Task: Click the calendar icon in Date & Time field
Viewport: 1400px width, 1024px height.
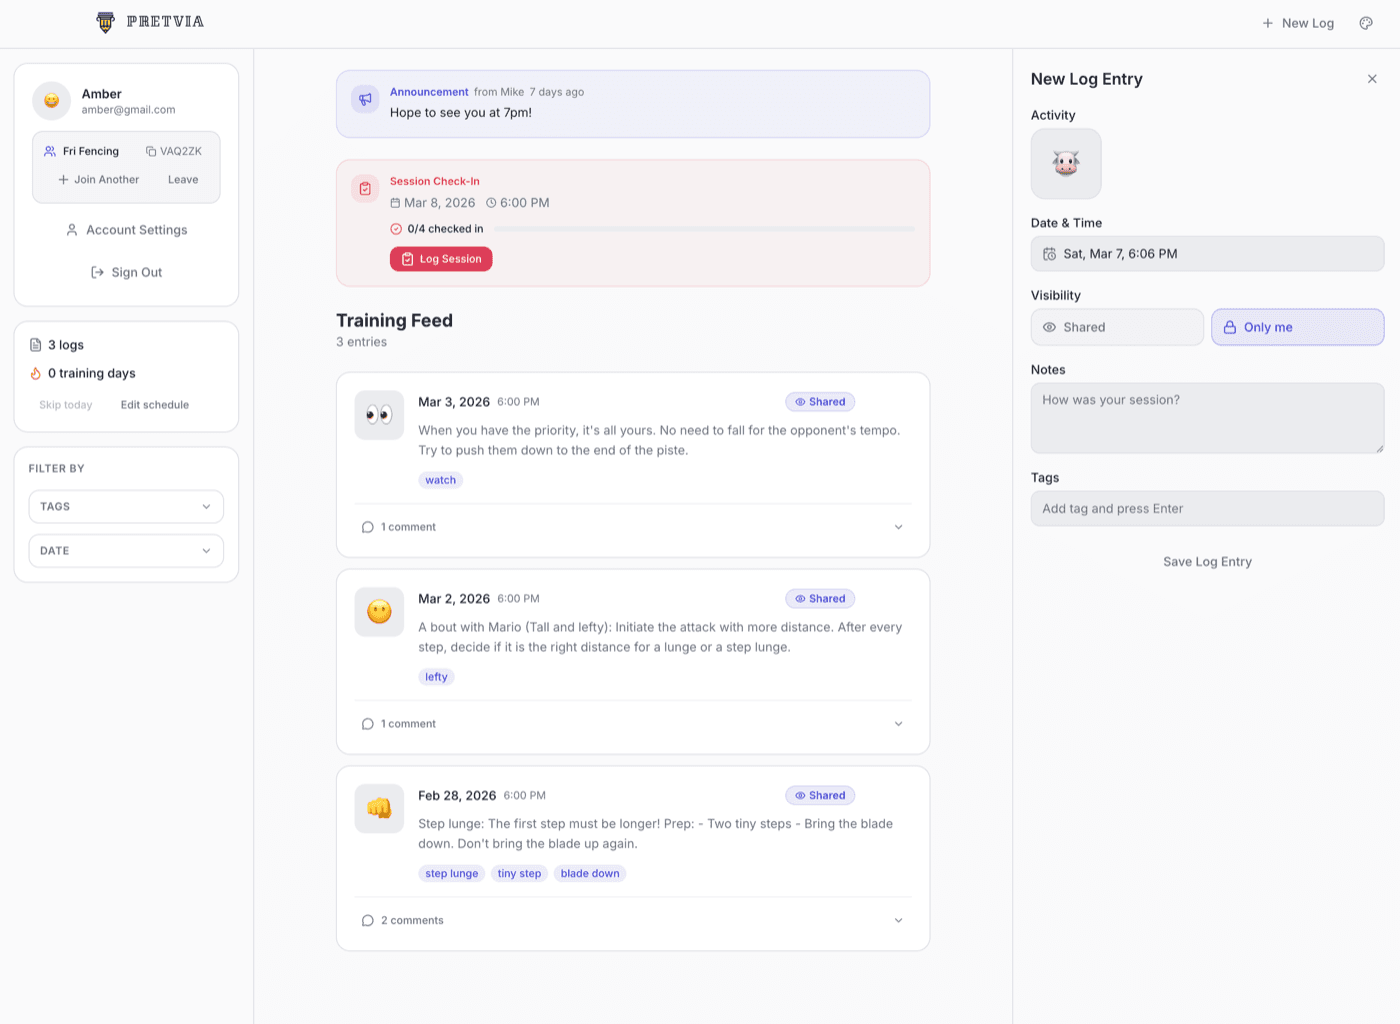Action: point(1051,253)
